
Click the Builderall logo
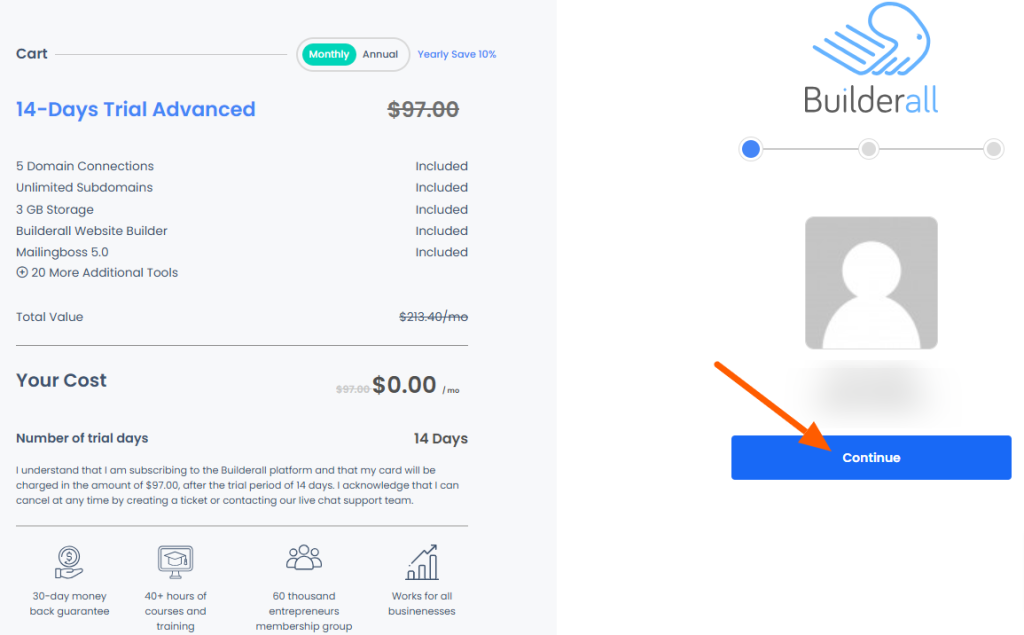tap(871, 58)
